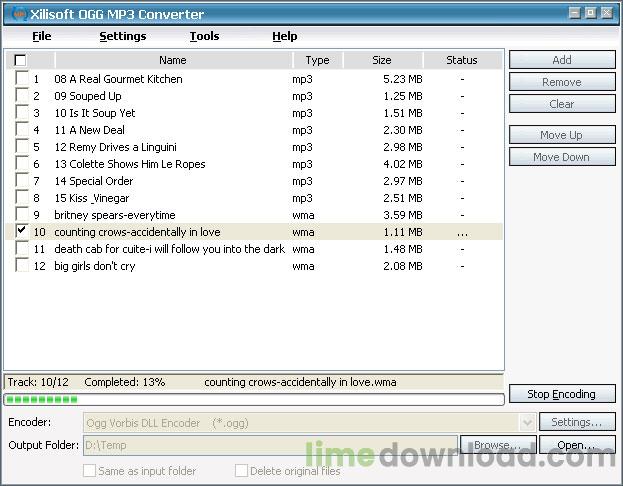Open the Help menu
623x486 pixels.
[284, 36]
